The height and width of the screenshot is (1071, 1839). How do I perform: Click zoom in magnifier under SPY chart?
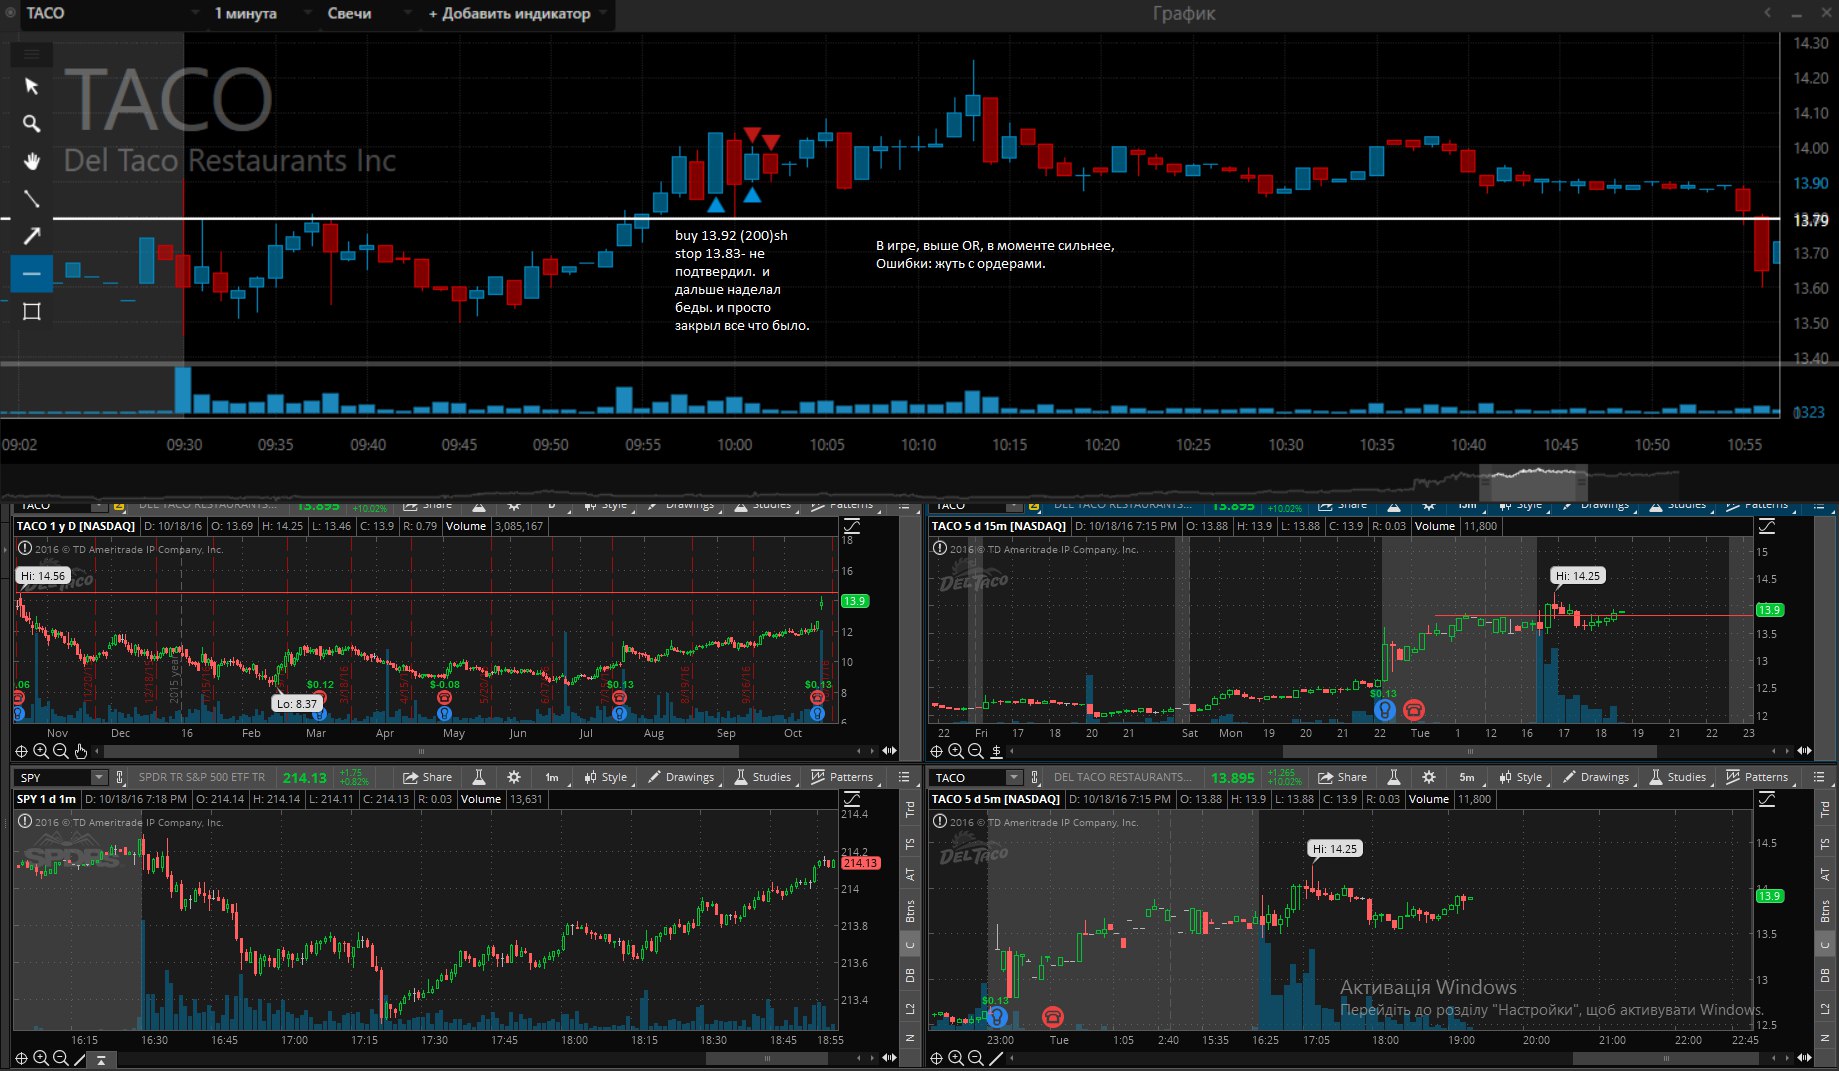(41, 1058)
